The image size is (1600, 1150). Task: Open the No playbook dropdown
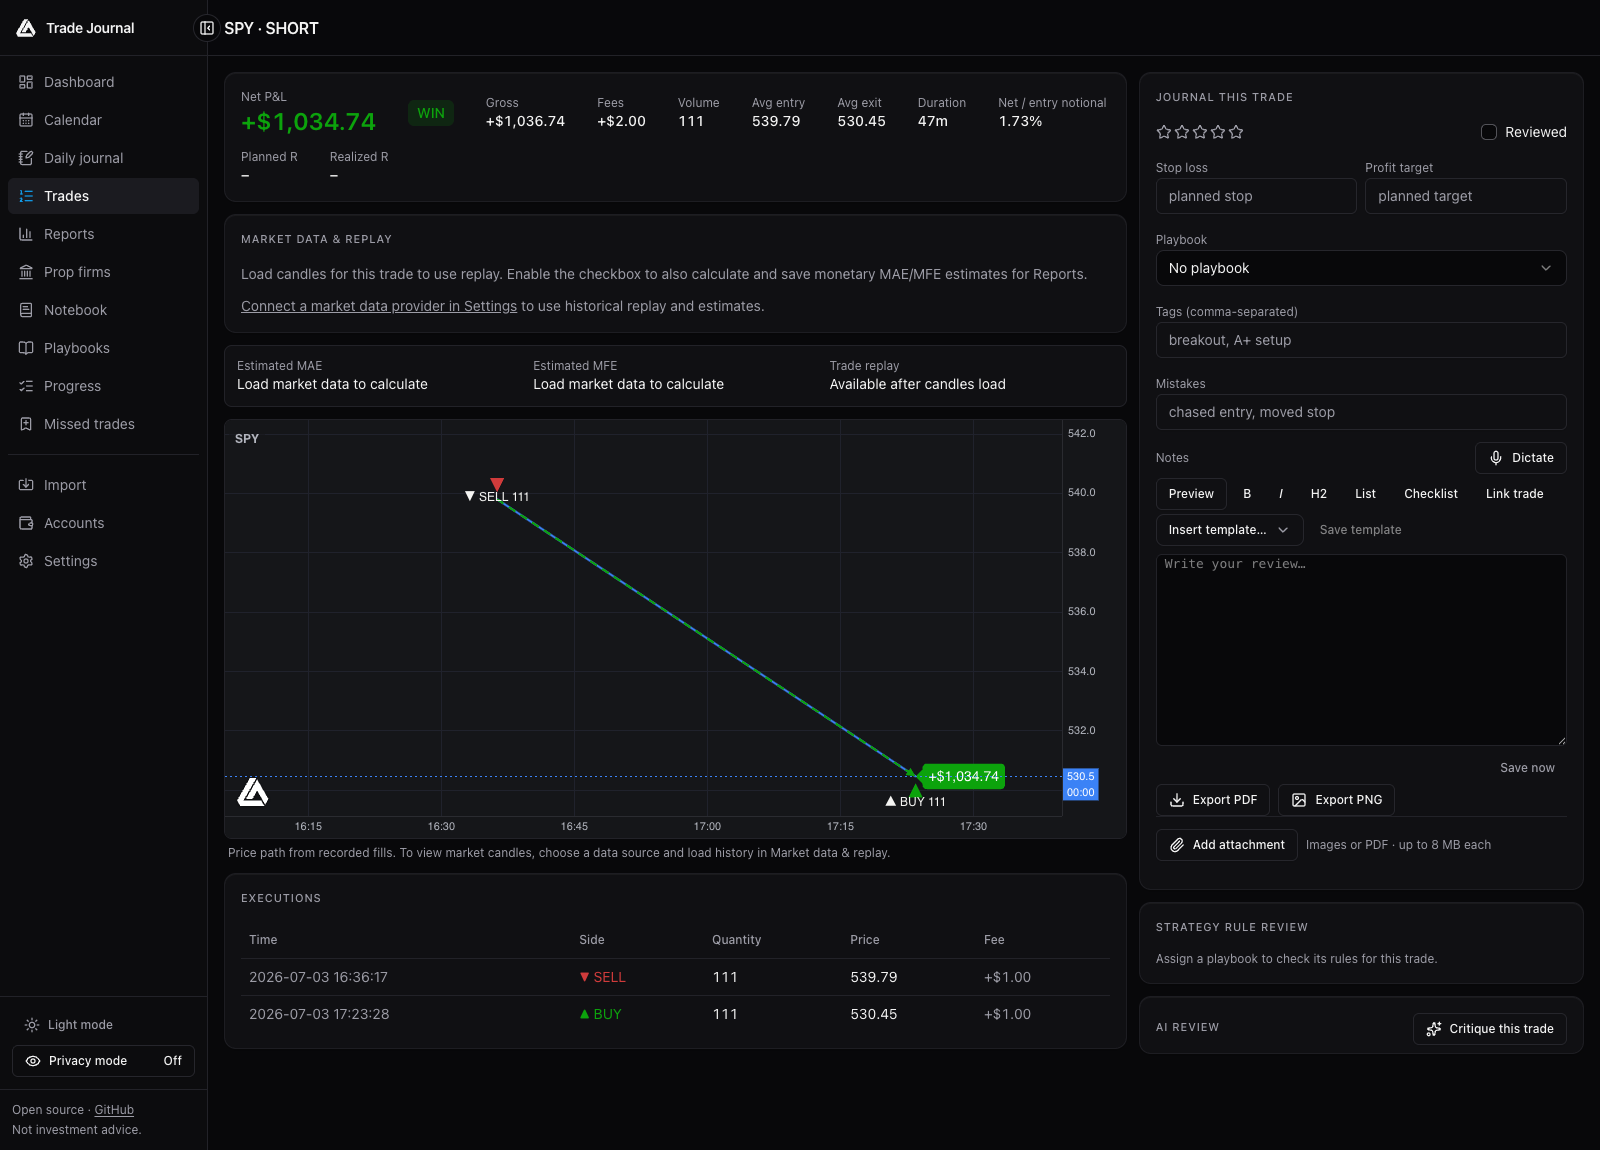1361,268
